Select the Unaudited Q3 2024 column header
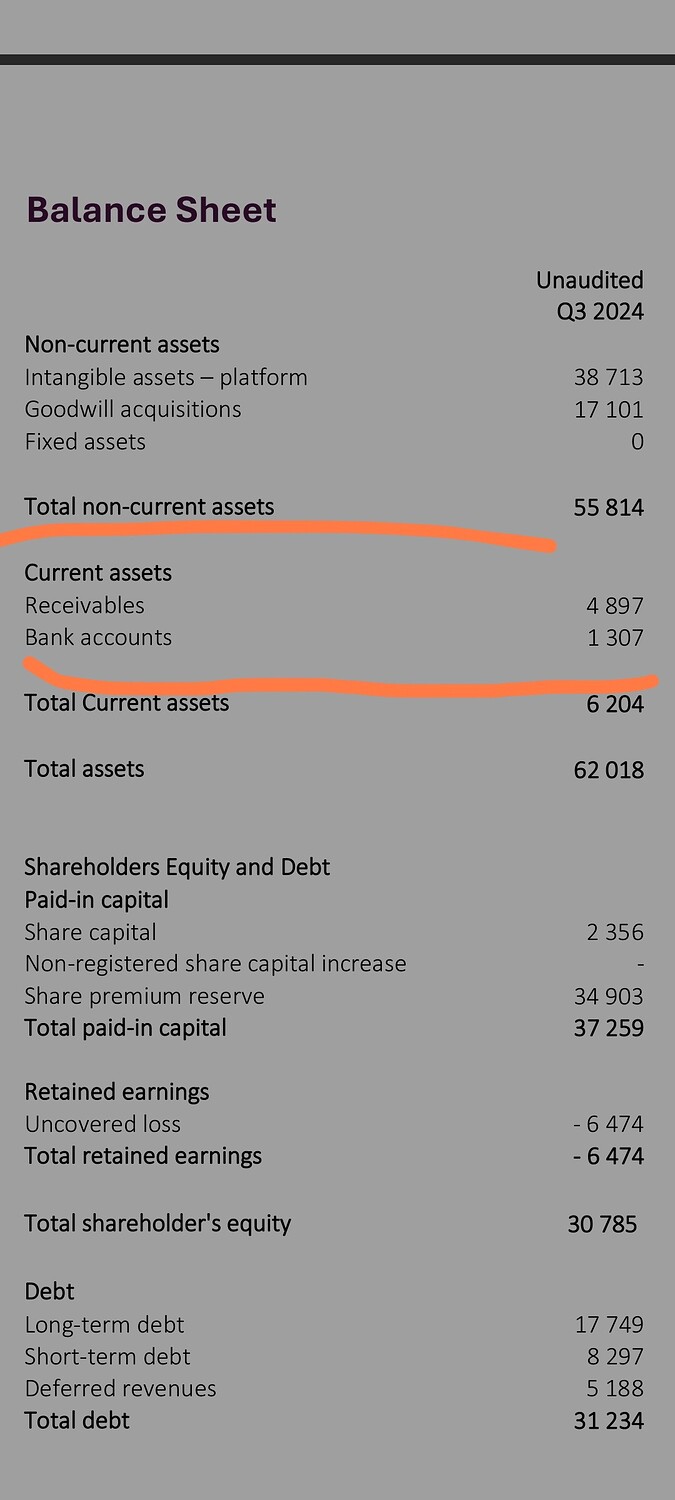Image resolution: width=675 pixels, height=1500 pixels. (590, 296)
